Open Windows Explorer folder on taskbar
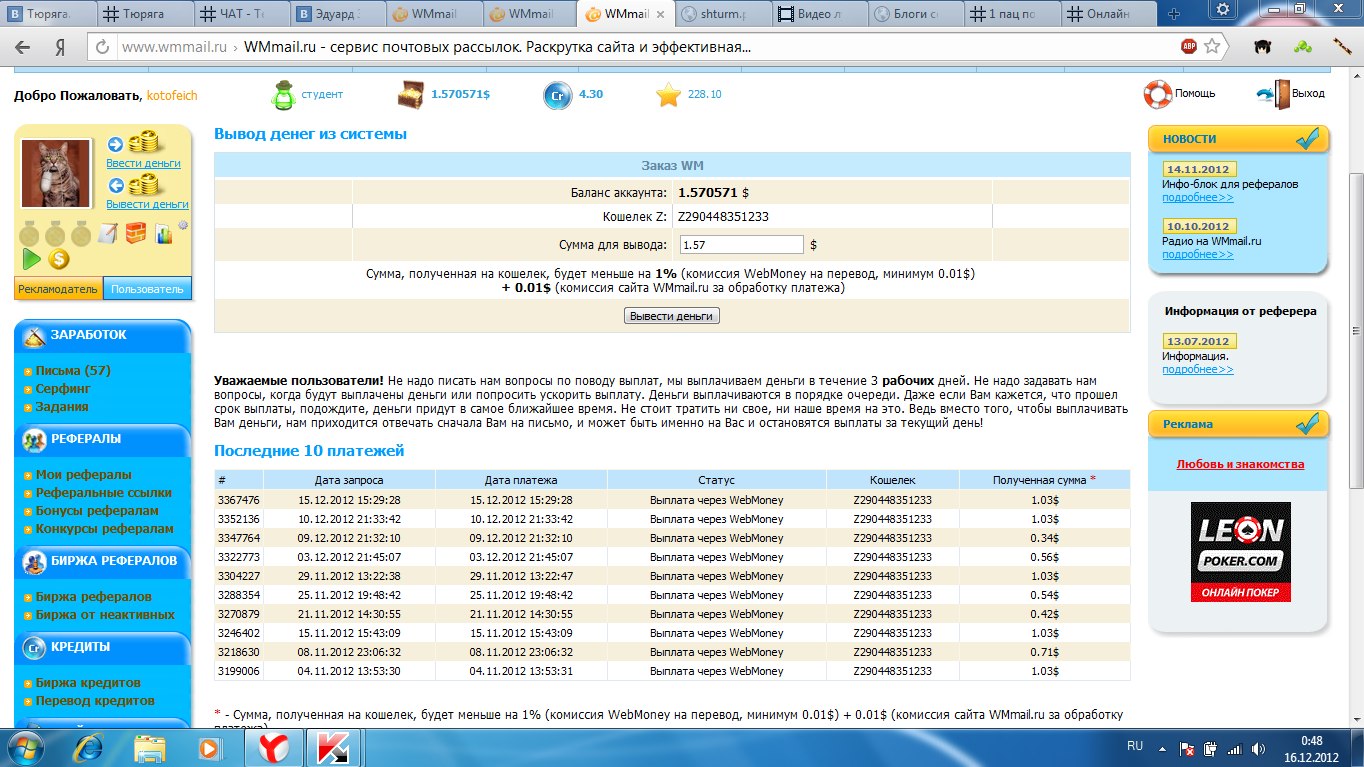The width and height of the screenshot is (1364, 767). pyautogui.click(x=150, y=747)
